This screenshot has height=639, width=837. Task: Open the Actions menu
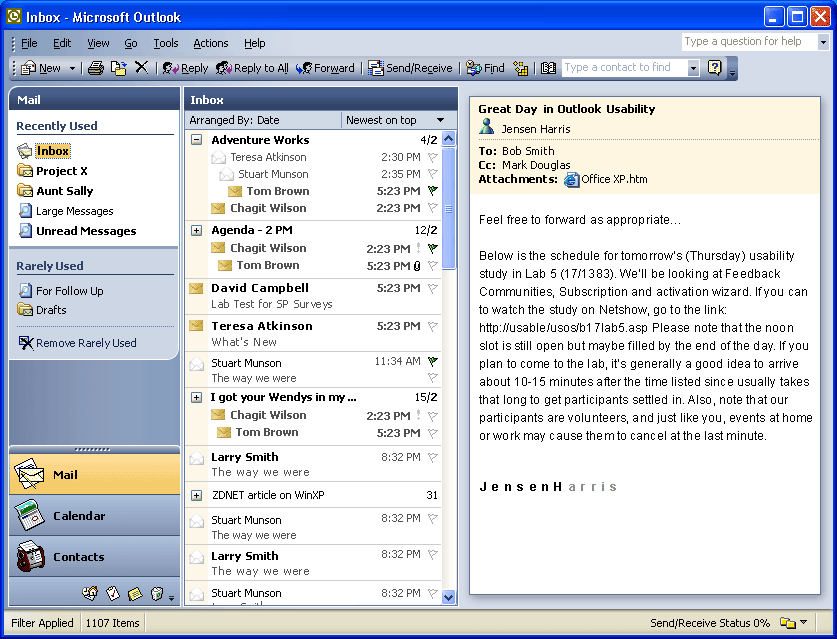tap(211, 43)
